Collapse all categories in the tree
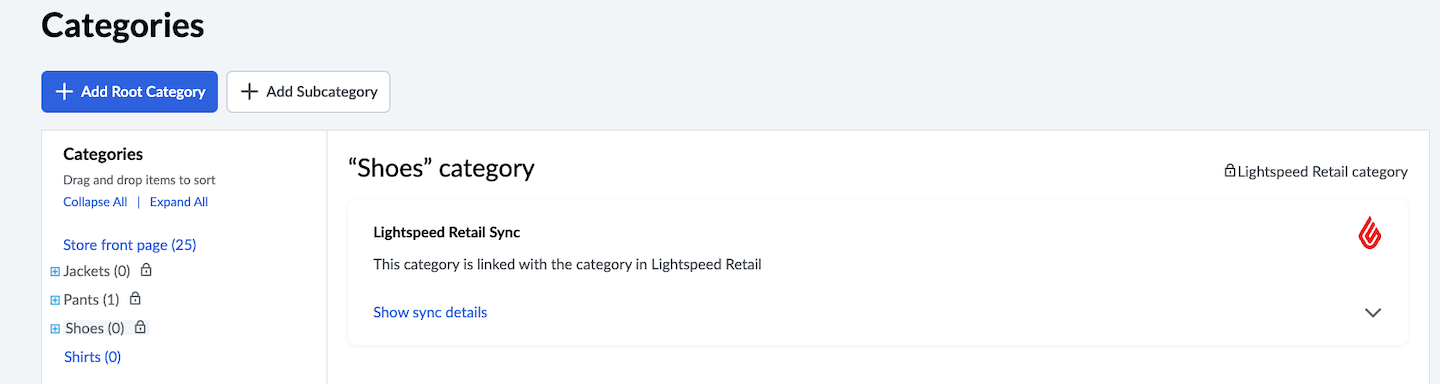Image resolution: width=1440 pixels, height=384 pixels. tap(95, 201)
